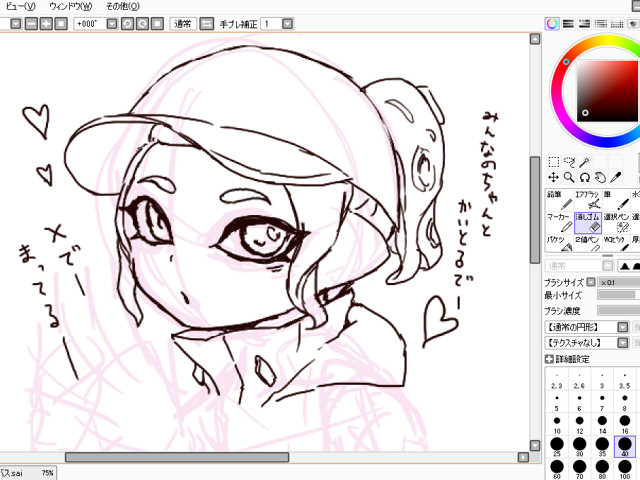Switch to the .sai canvas tab at 75%

tap(28, 473)
